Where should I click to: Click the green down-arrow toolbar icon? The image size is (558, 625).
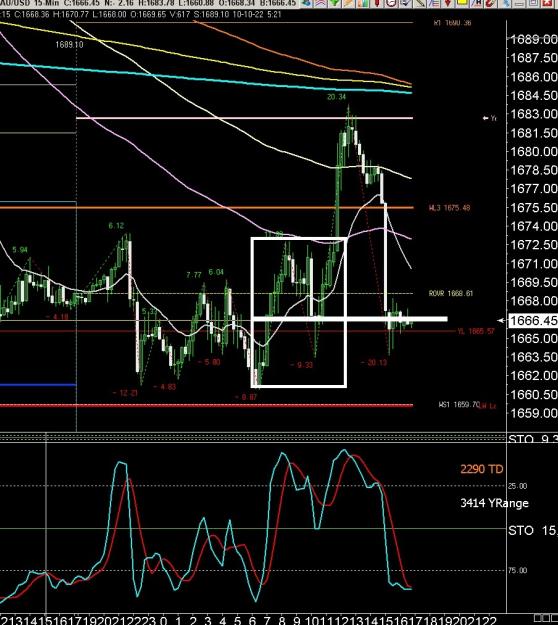click(x=335, y=2)
